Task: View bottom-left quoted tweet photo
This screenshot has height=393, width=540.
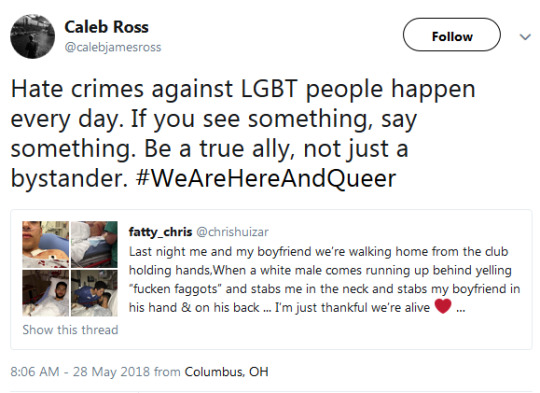Action: (x=45, y=293)
